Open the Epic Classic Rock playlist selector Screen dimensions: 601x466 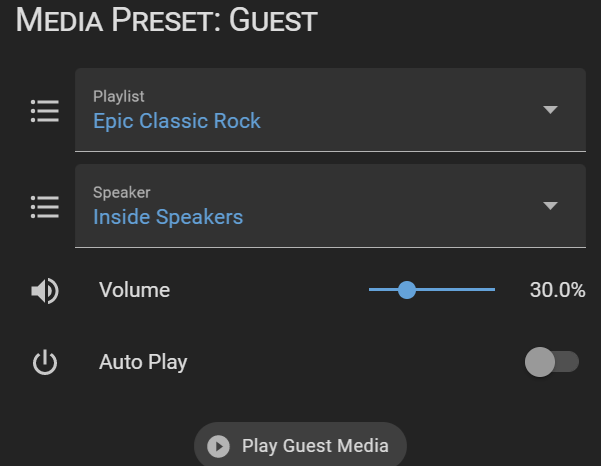pos(177,121)
